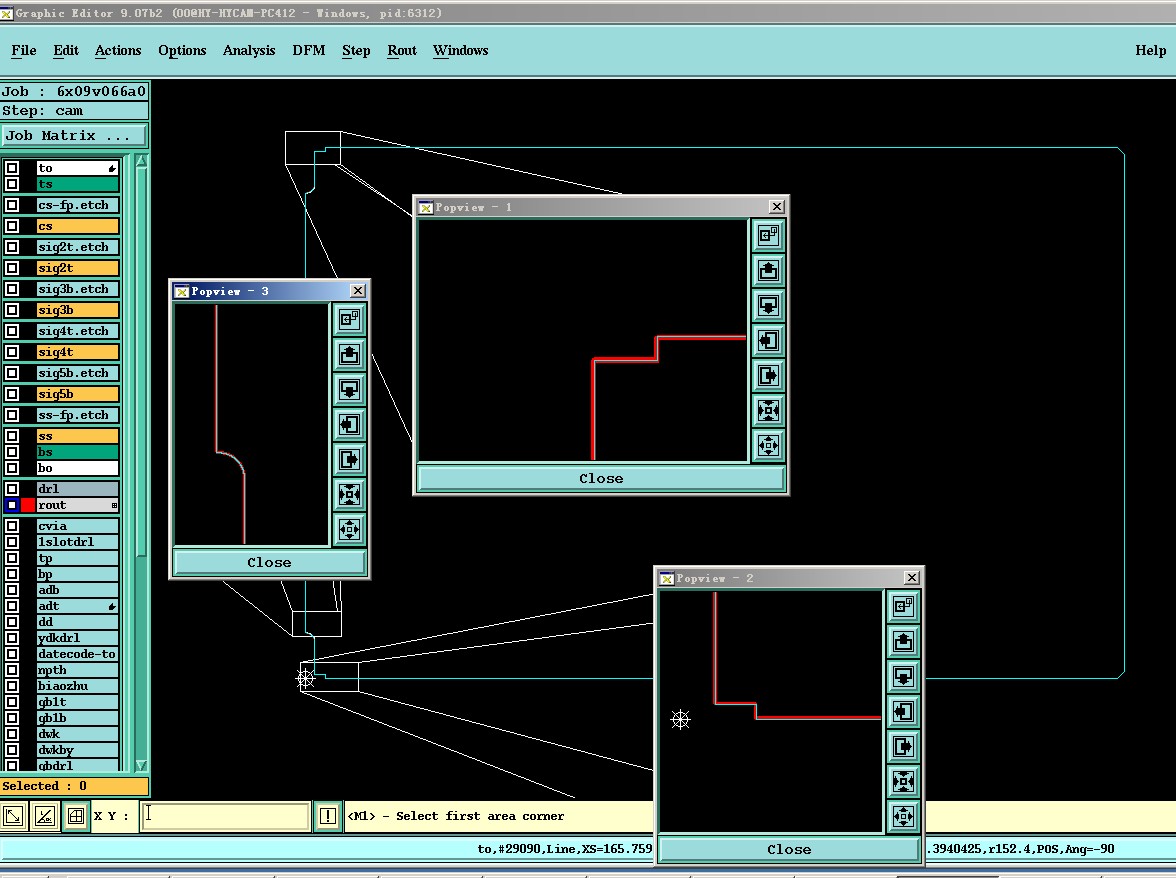The width and height of the screenshot is (1176, 878).
Task: Select the 'ss-fp.etch' layer name
Action: 77,415
